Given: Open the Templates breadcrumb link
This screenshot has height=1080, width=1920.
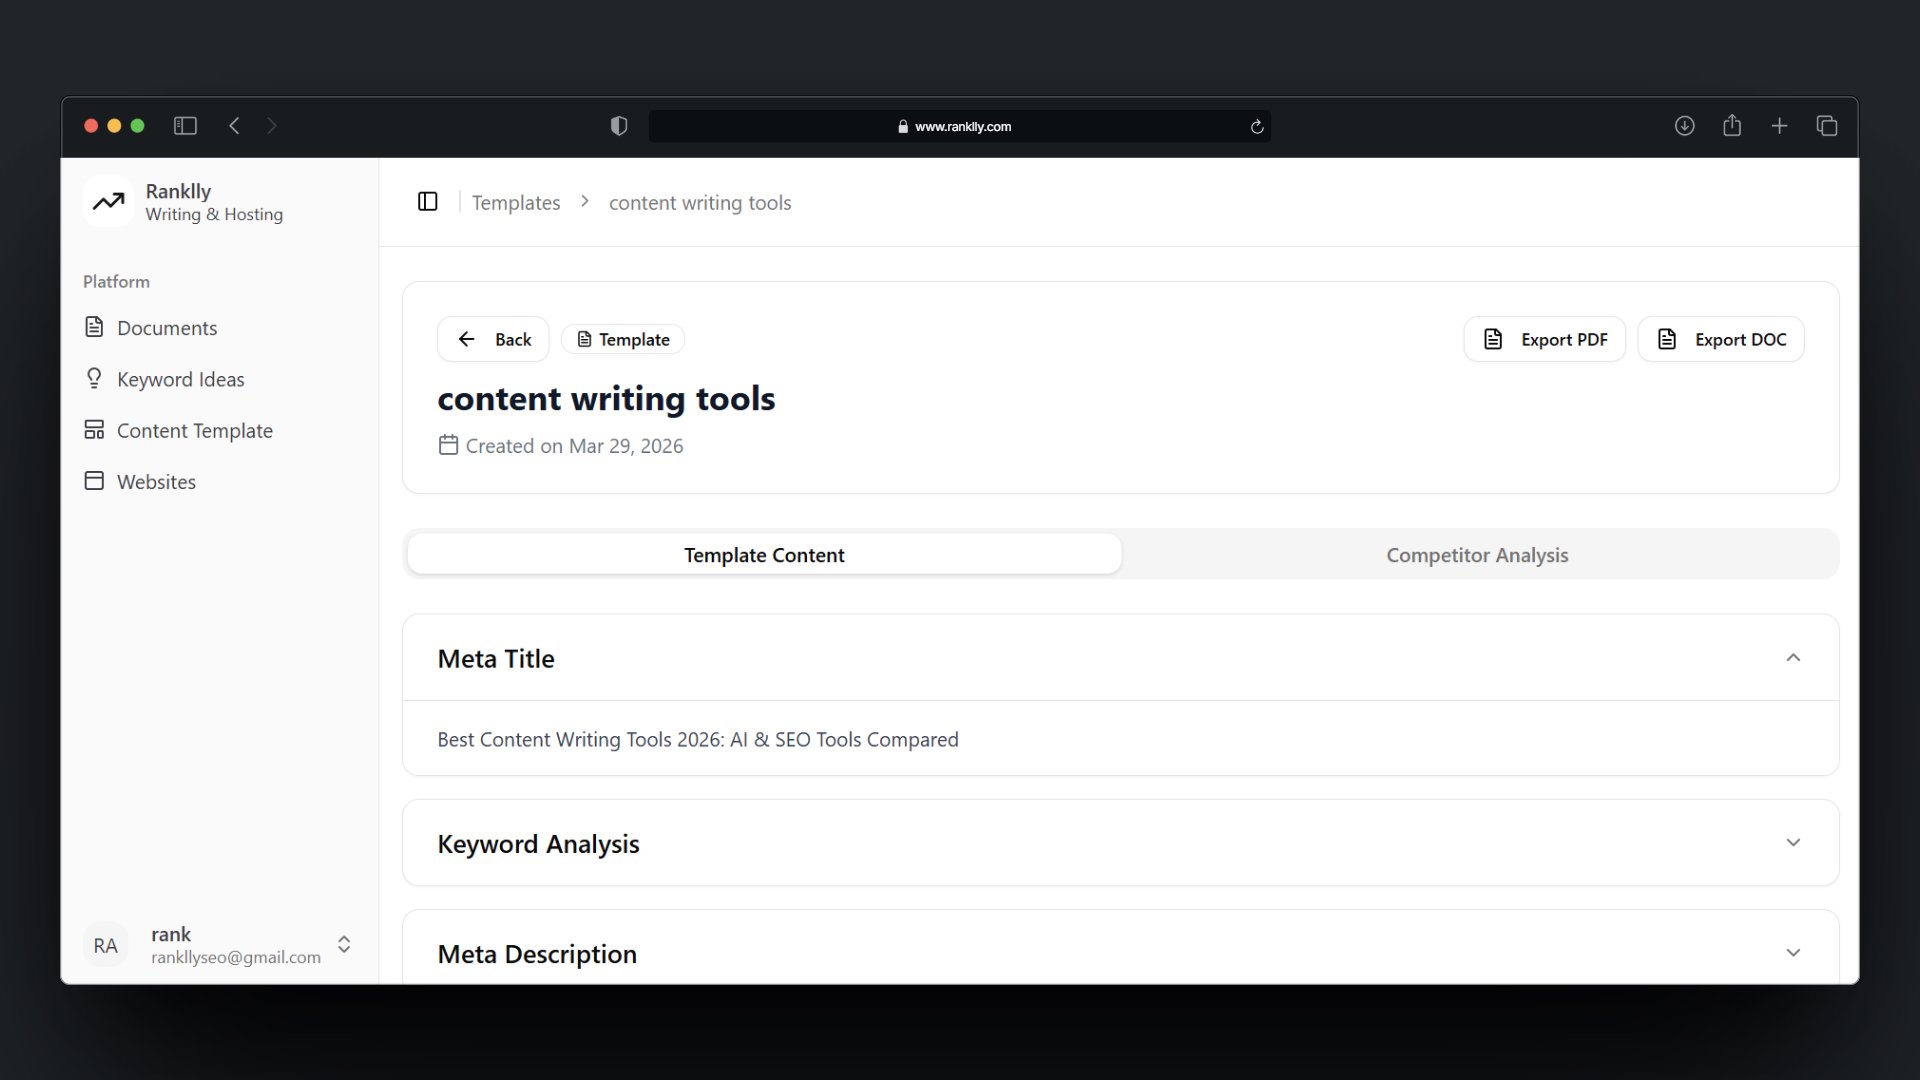Looking at the screenshot, I should [x=516, y=202].
